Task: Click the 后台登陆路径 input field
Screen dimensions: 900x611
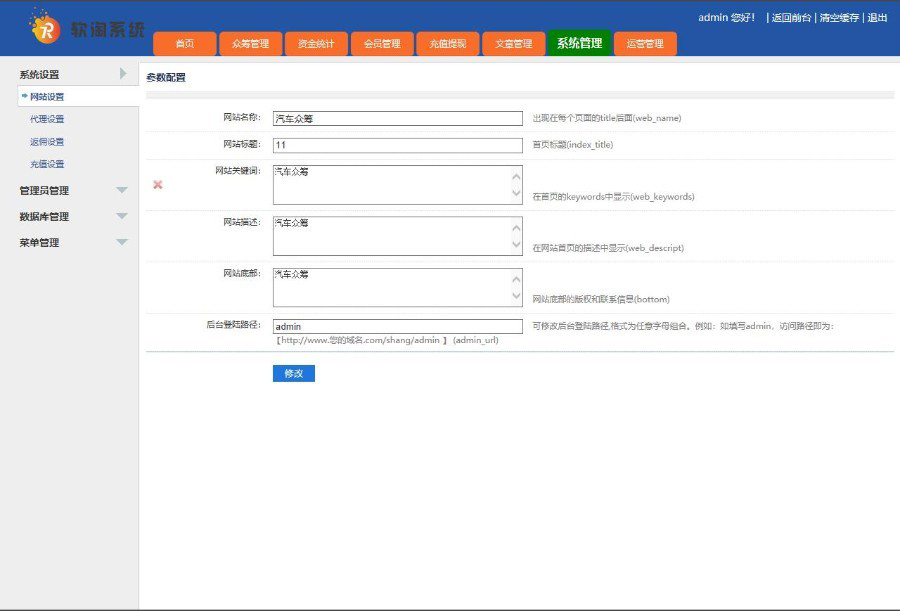Action: pos(397,326)
